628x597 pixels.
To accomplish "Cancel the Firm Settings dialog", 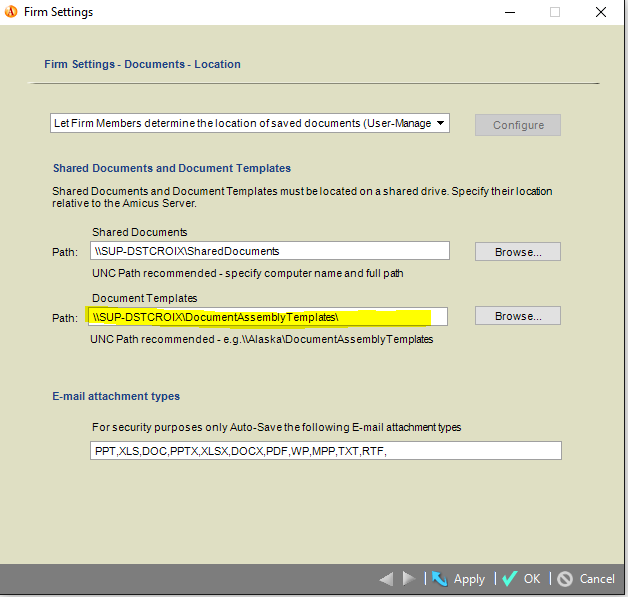I will coord(586,579).
